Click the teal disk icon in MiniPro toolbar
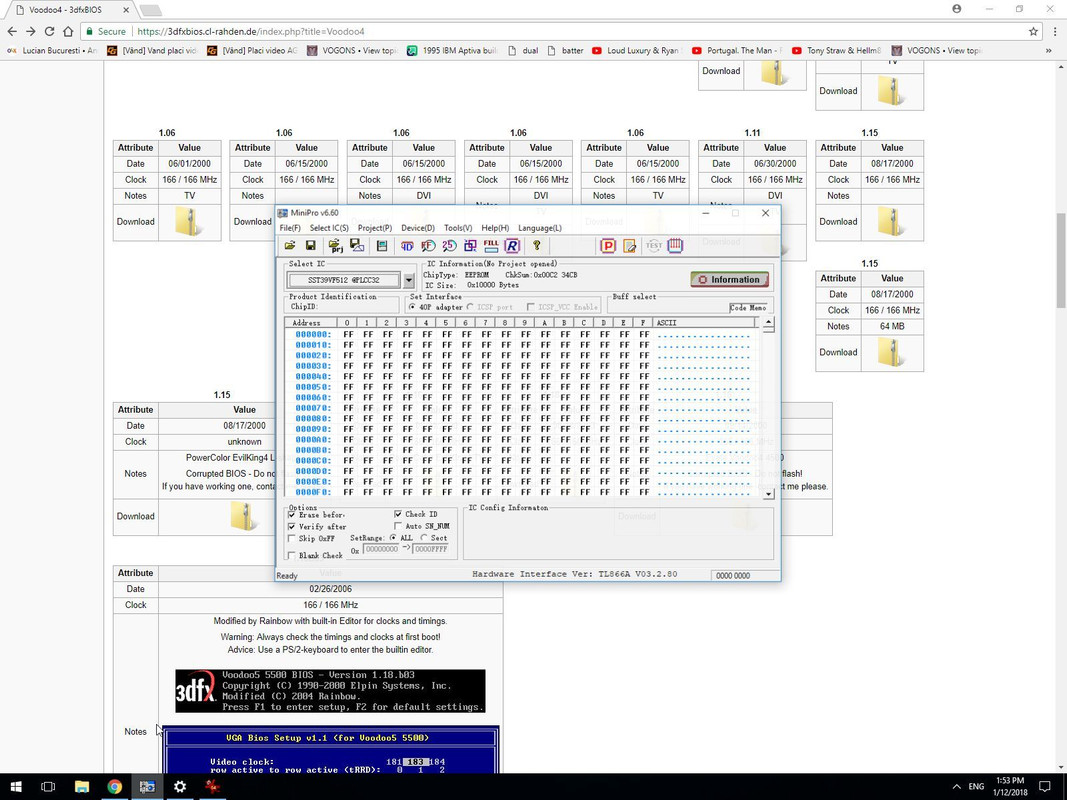The image size is (1067, 800). point(382,246)
